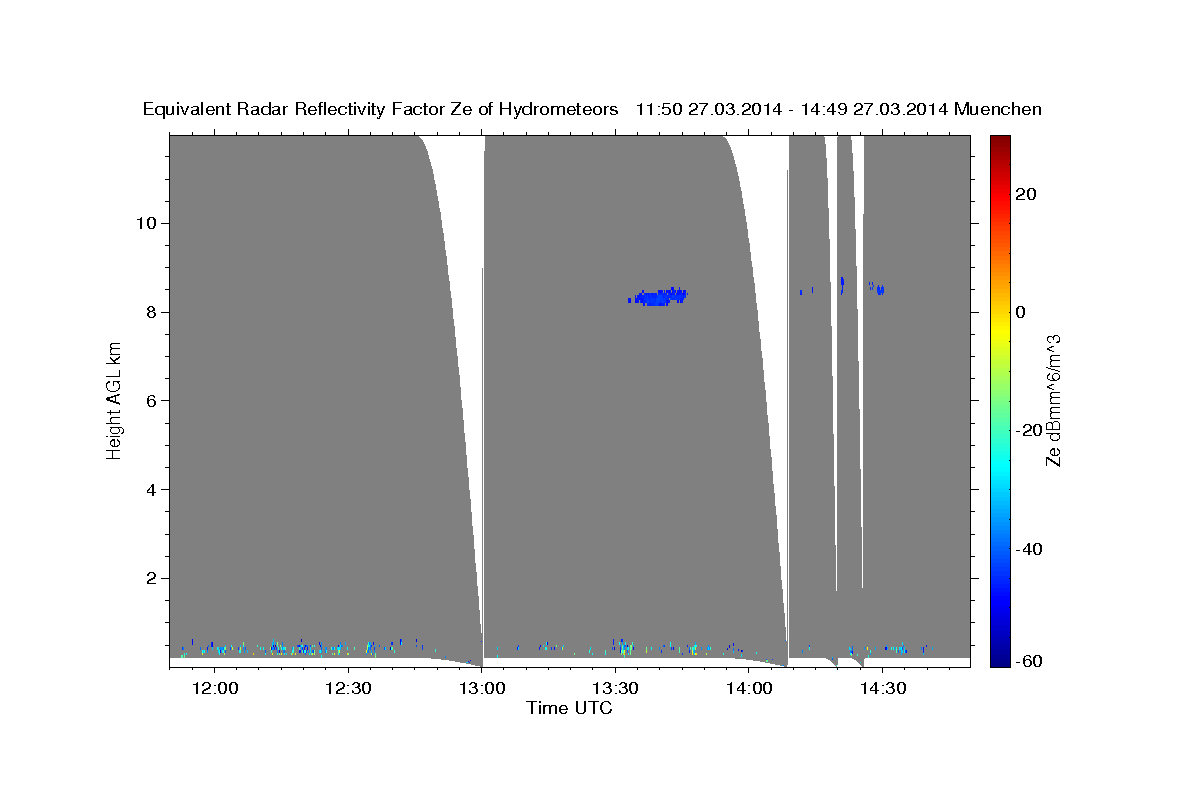The height and width of the screenshot is (800, 1200).
Task: Click the height axis tick label '4'
Action: 149,490
